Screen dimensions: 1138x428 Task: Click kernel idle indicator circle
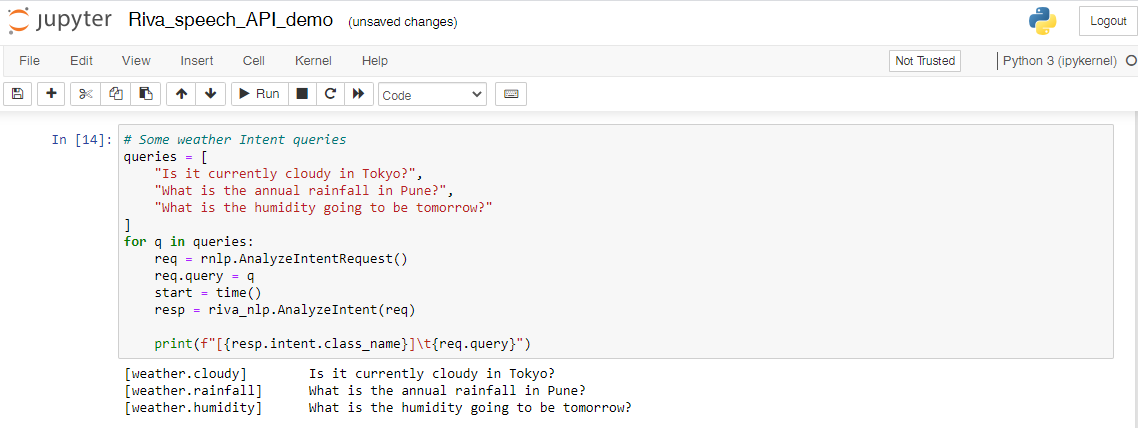1131,62
